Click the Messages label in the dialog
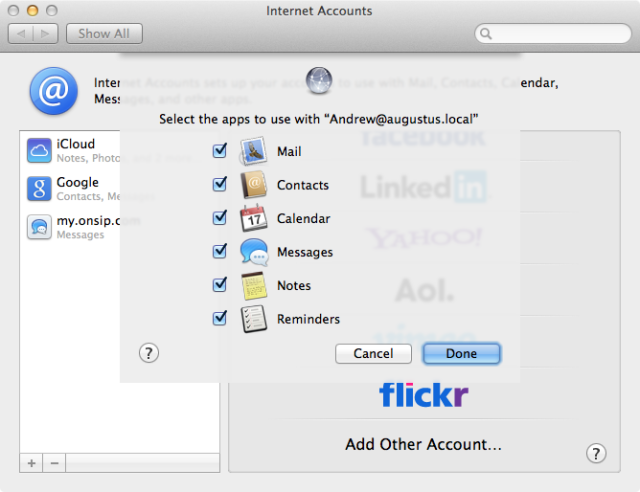 tap(305, 252)
